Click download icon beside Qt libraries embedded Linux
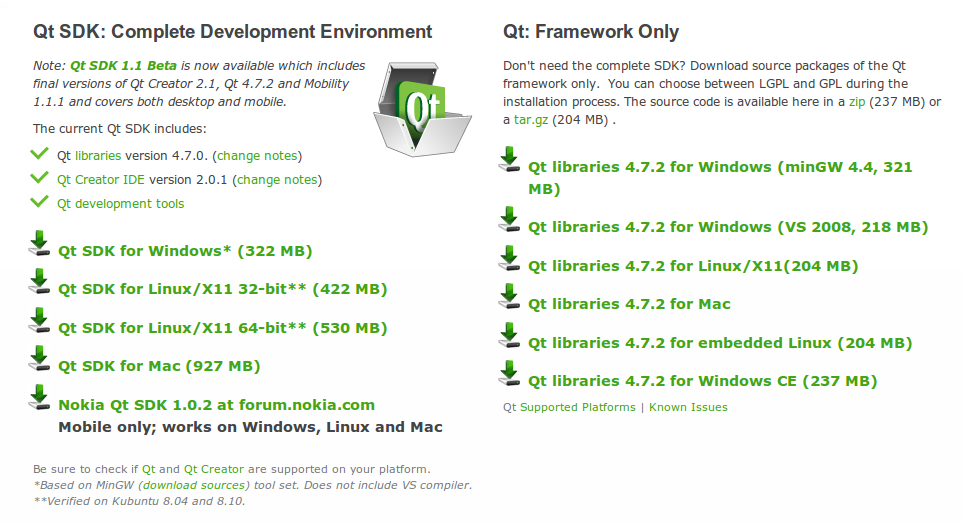This screenshot has height=522, width=962. 509,335
